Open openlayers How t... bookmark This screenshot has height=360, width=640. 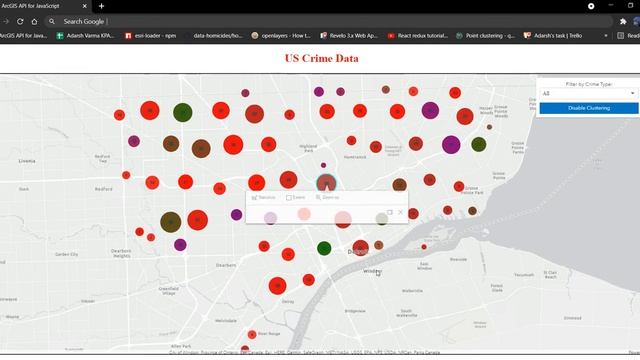(281, 36)
